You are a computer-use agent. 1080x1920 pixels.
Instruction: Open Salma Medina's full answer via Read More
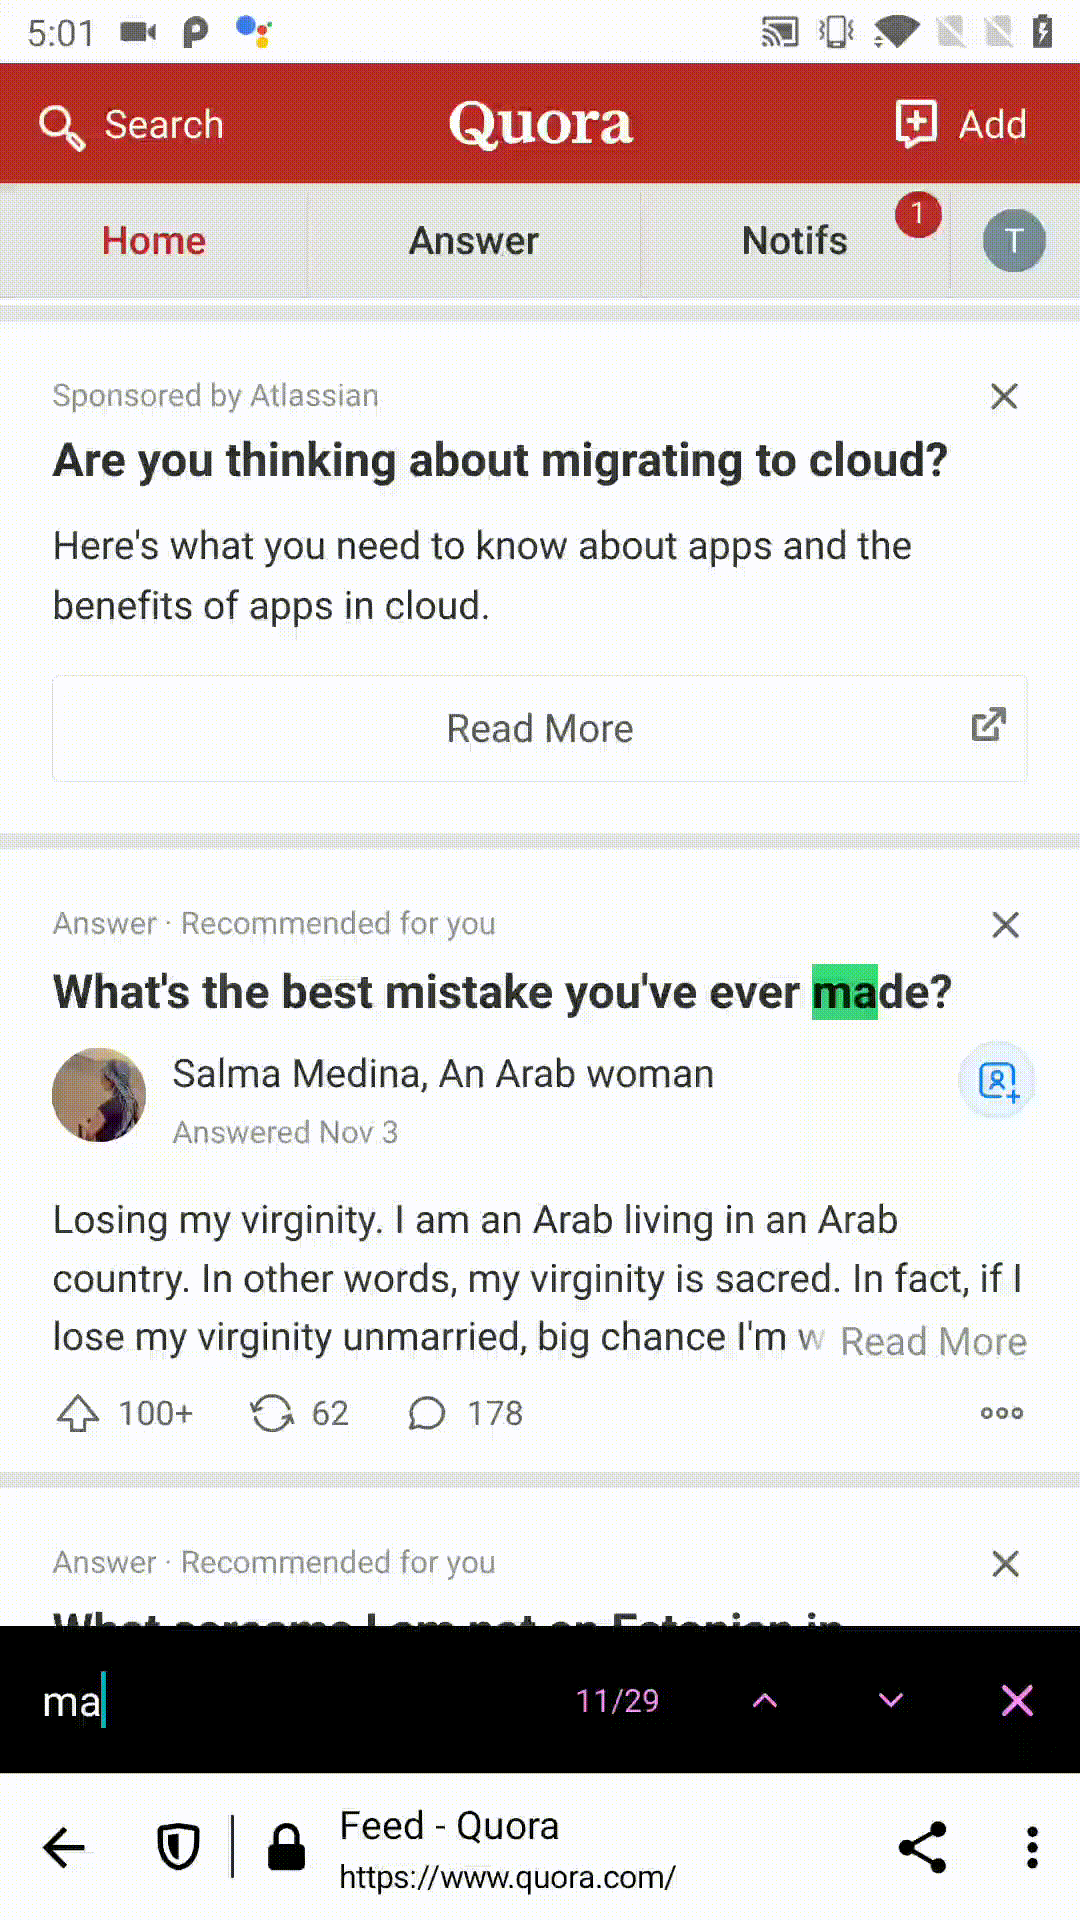933,1341
